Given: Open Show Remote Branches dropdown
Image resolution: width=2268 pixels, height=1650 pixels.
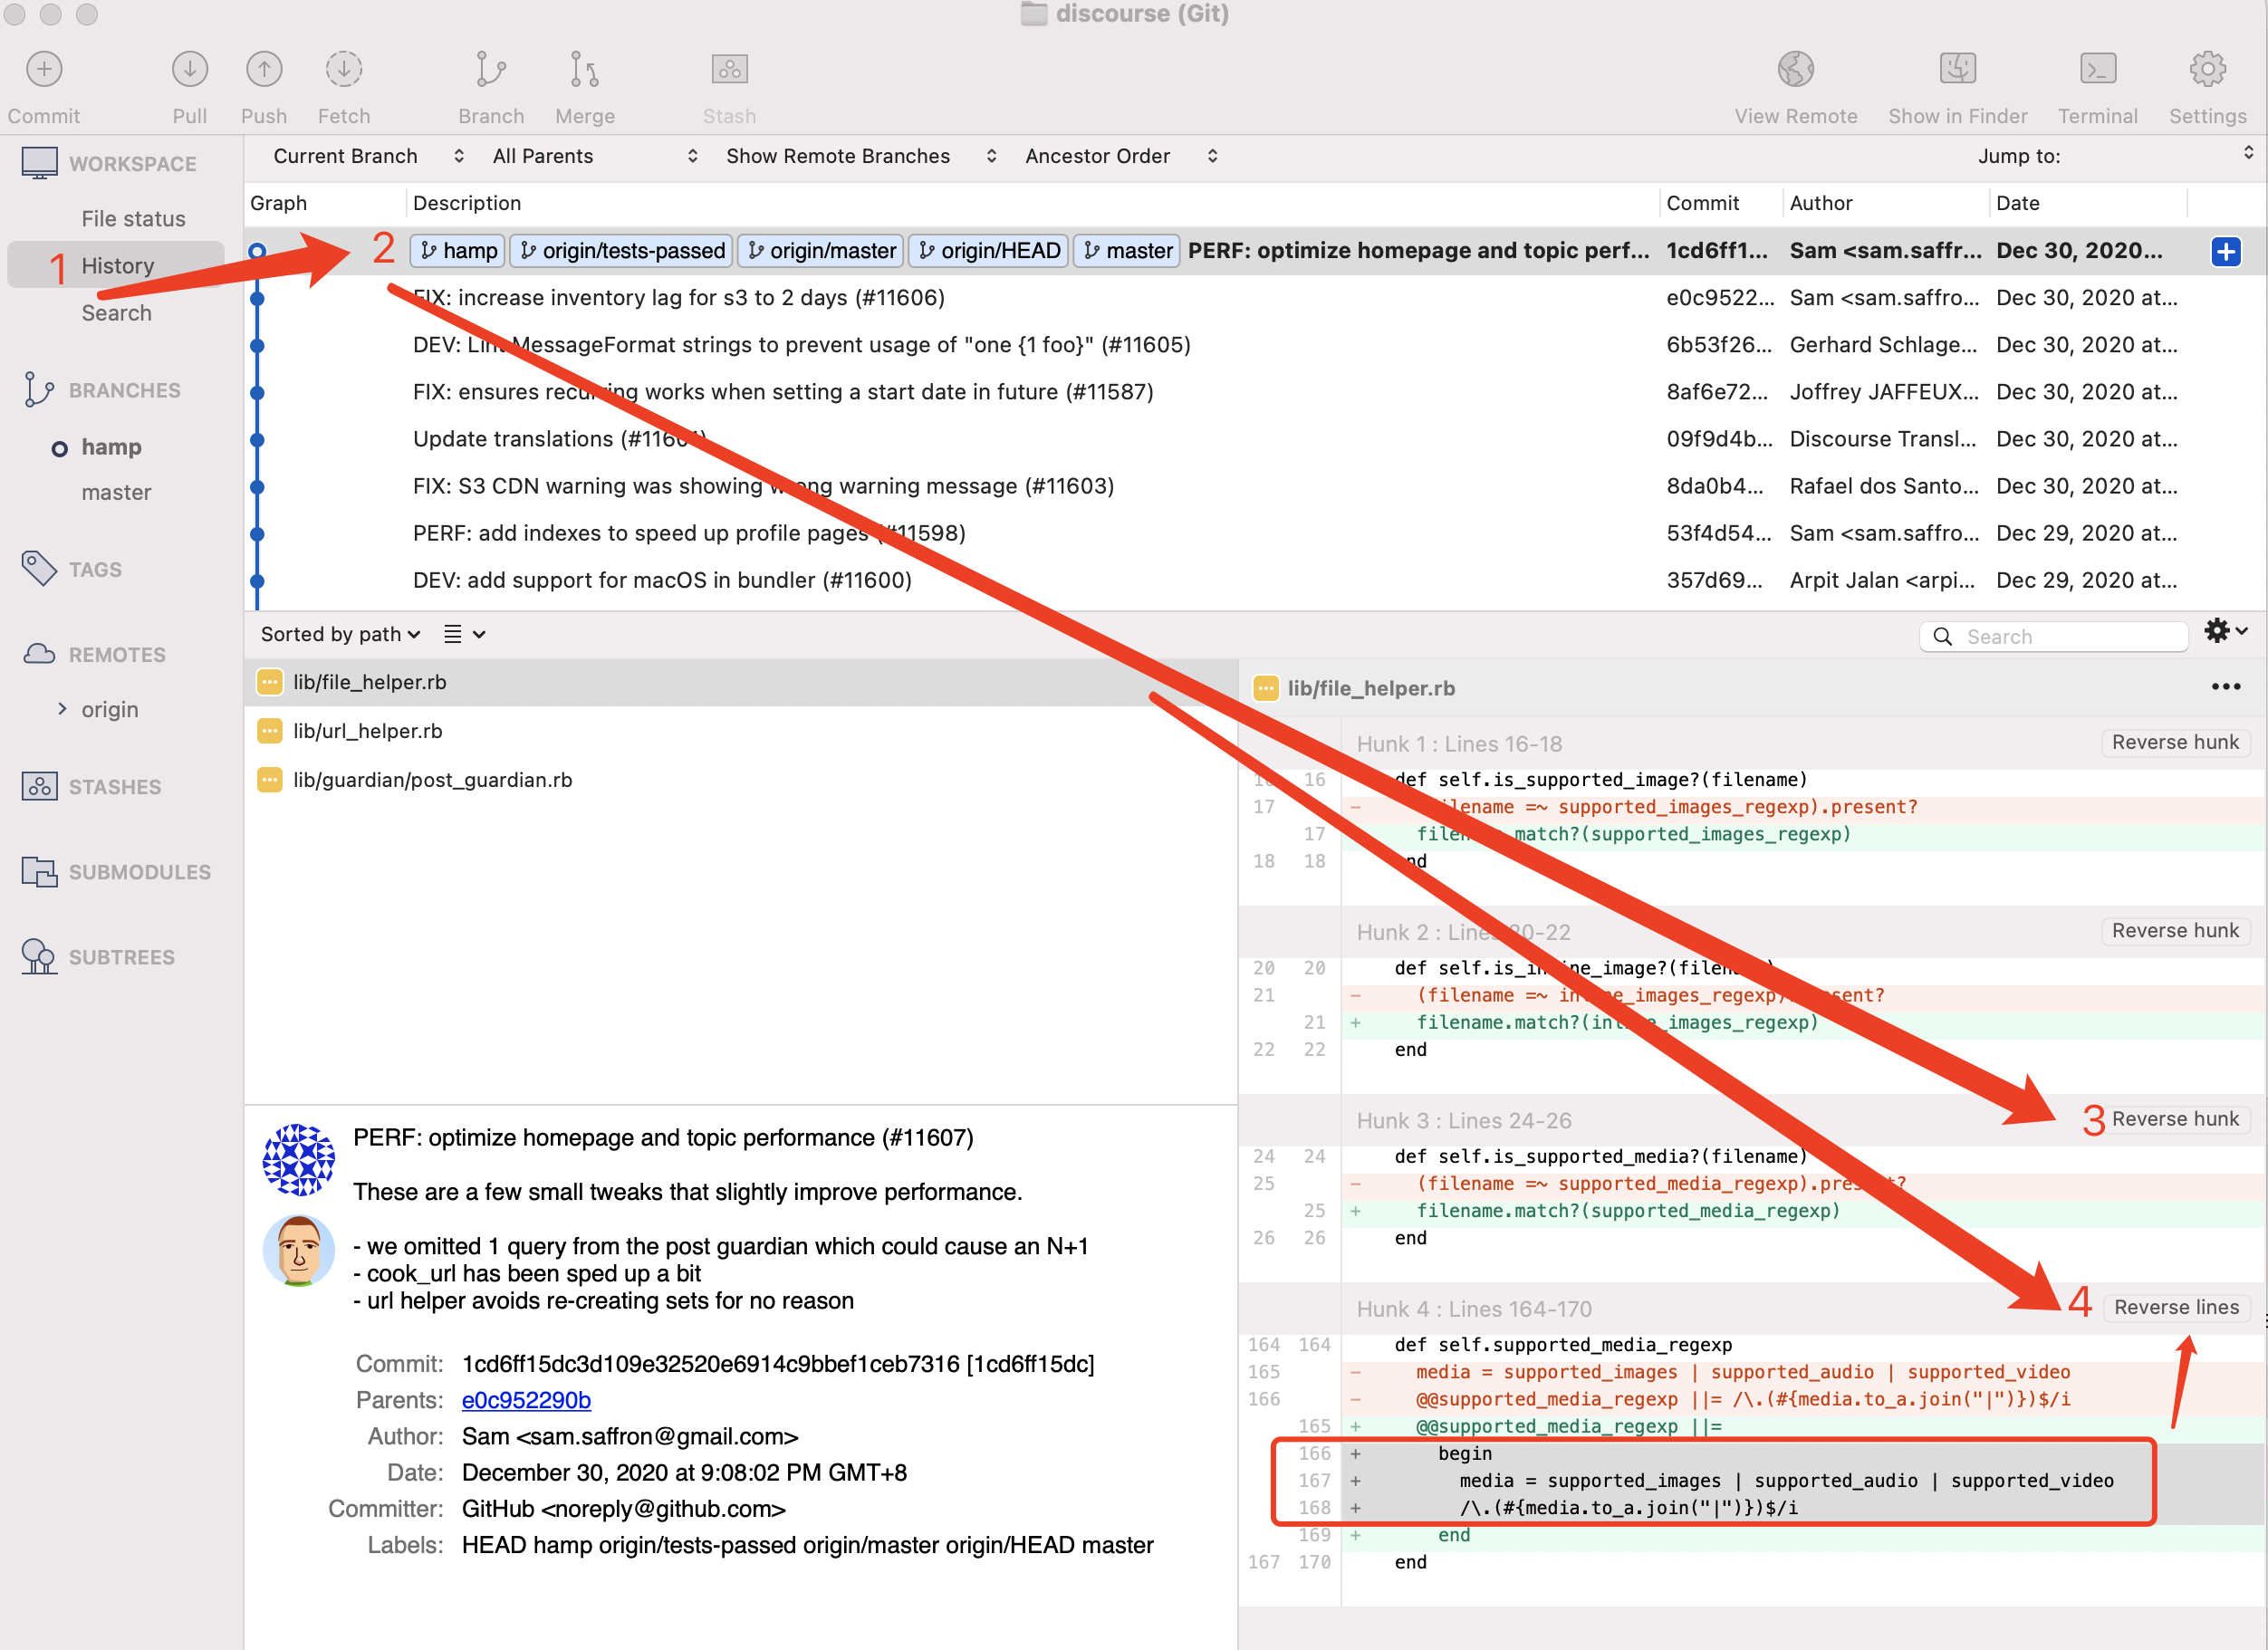Looking at the screenshot, I should (861, 156).
